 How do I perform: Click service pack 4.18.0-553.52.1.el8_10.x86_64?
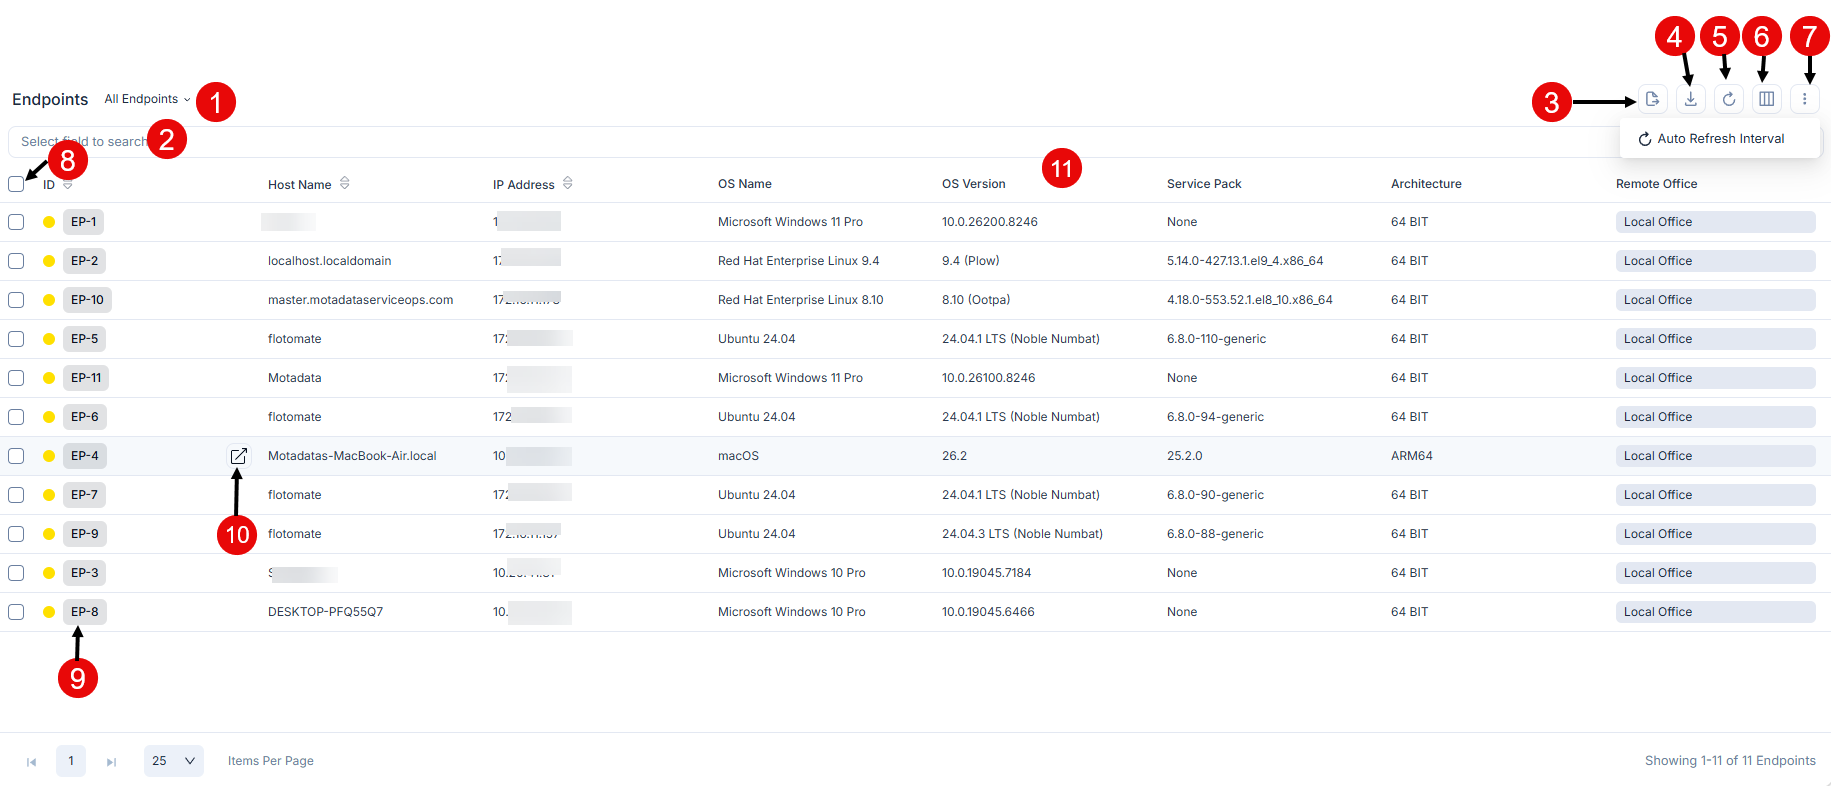(x=1249, y=300)
